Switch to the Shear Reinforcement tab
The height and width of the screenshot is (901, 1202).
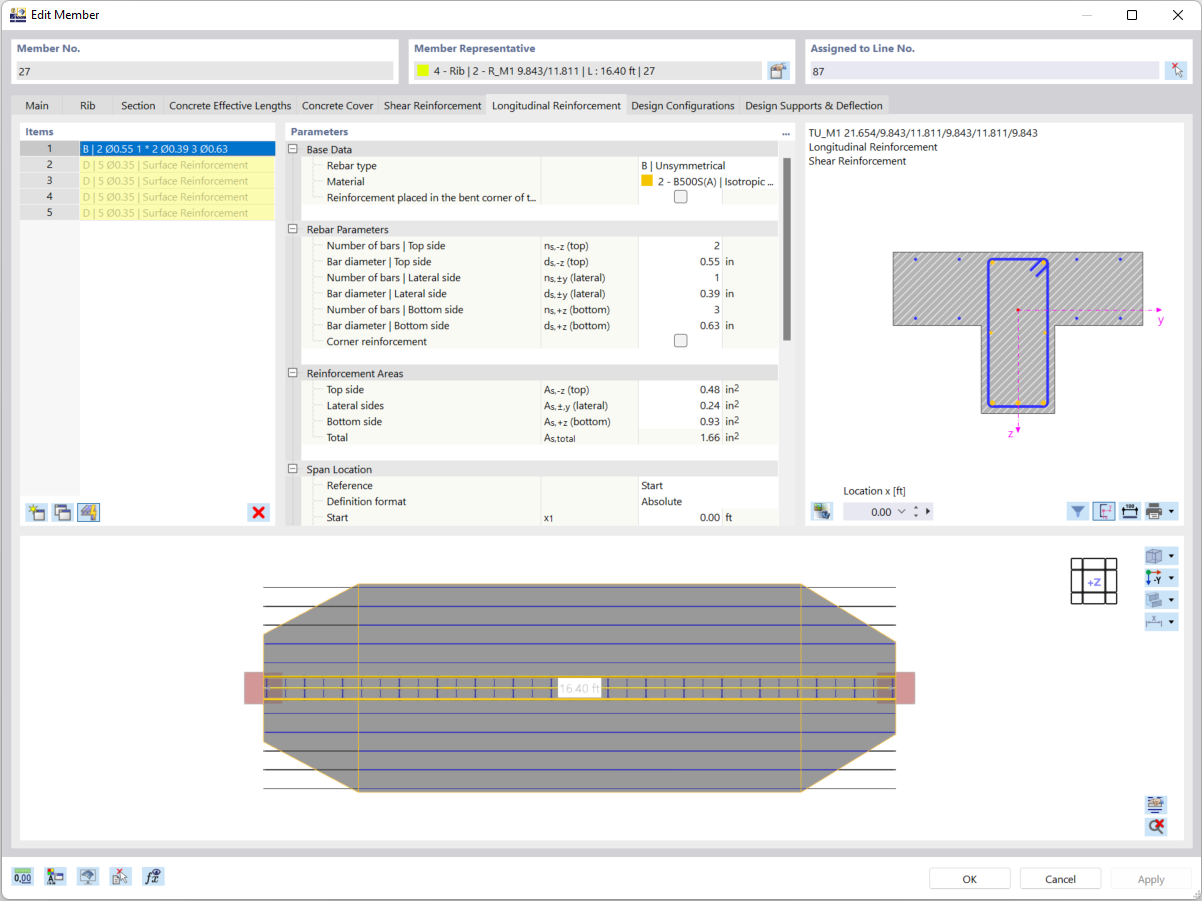(432, 105)
